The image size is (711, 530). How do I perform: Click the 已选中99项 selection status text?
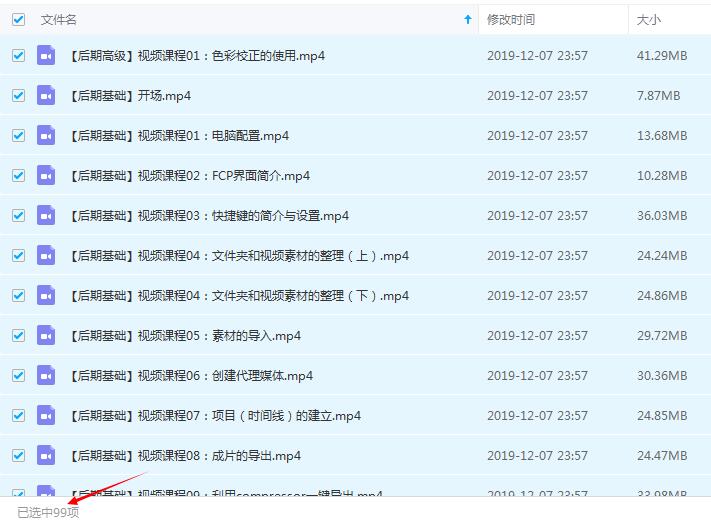point(48,513)
